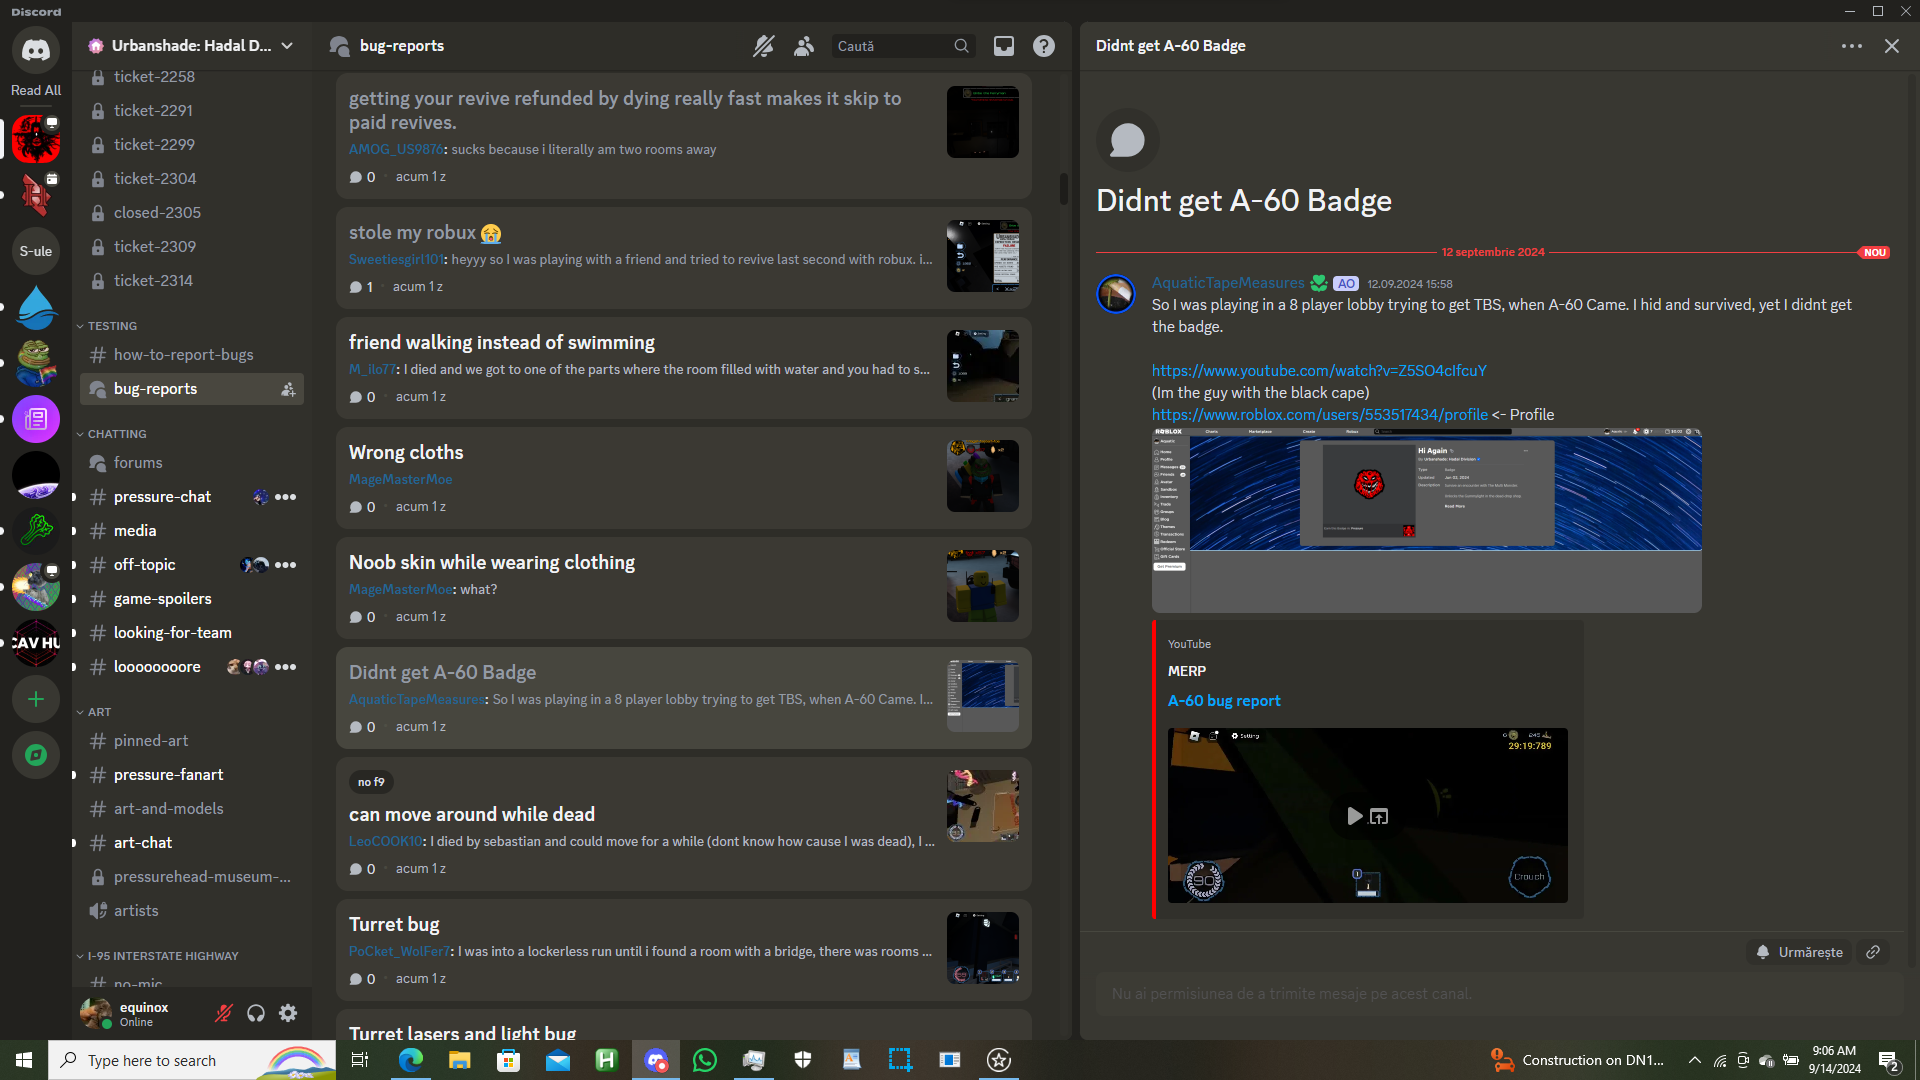Viewport: 1920px width, 1080px height.
Task: Copy thread link icon next to Urmărește
Action: [x=1873, y=952]
